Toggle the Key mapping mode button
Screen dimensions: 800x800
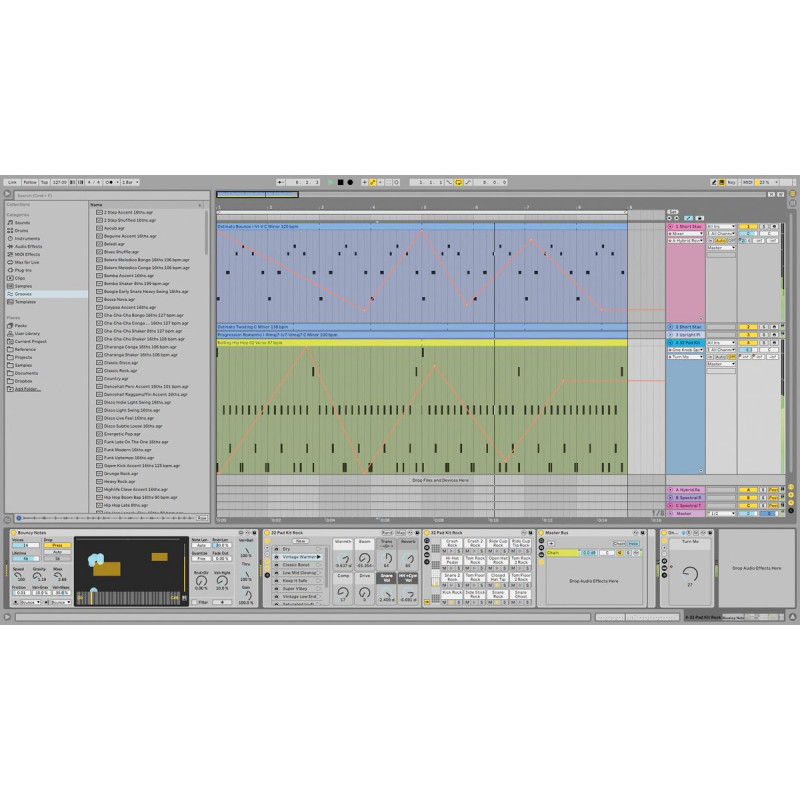(x=731, y=183)
